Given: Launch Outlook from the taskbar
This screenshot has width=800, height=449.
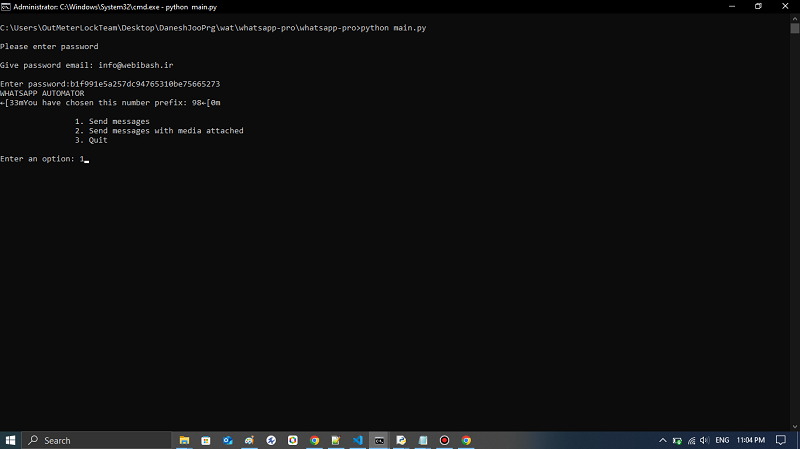Looking at the screenshot, I should click(228, 440).
